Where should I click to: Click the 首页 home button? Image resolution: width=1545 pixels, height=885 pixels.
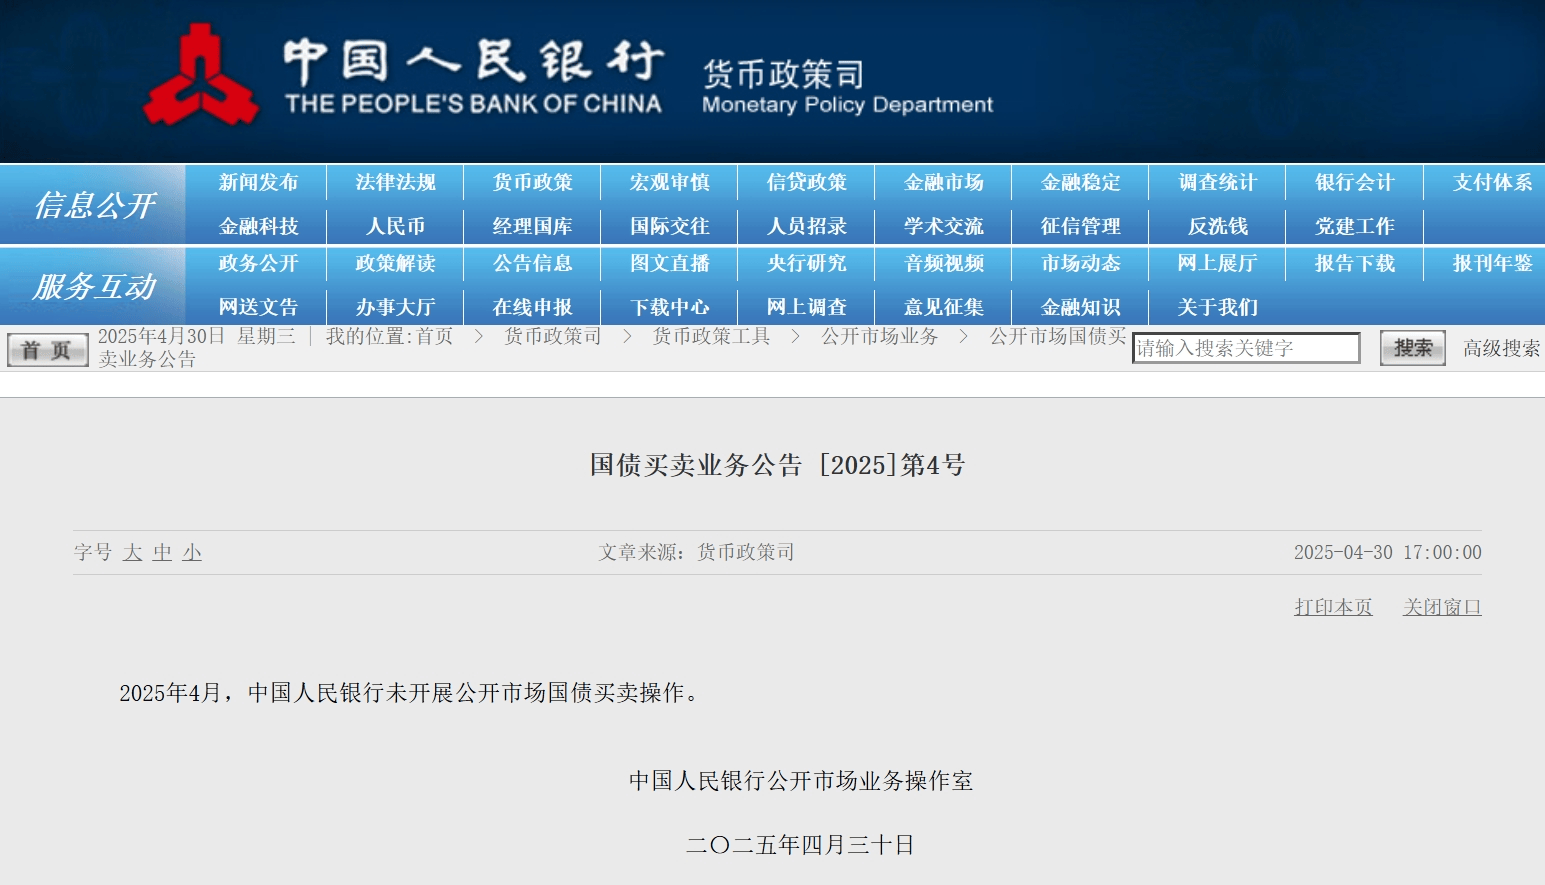47,350
